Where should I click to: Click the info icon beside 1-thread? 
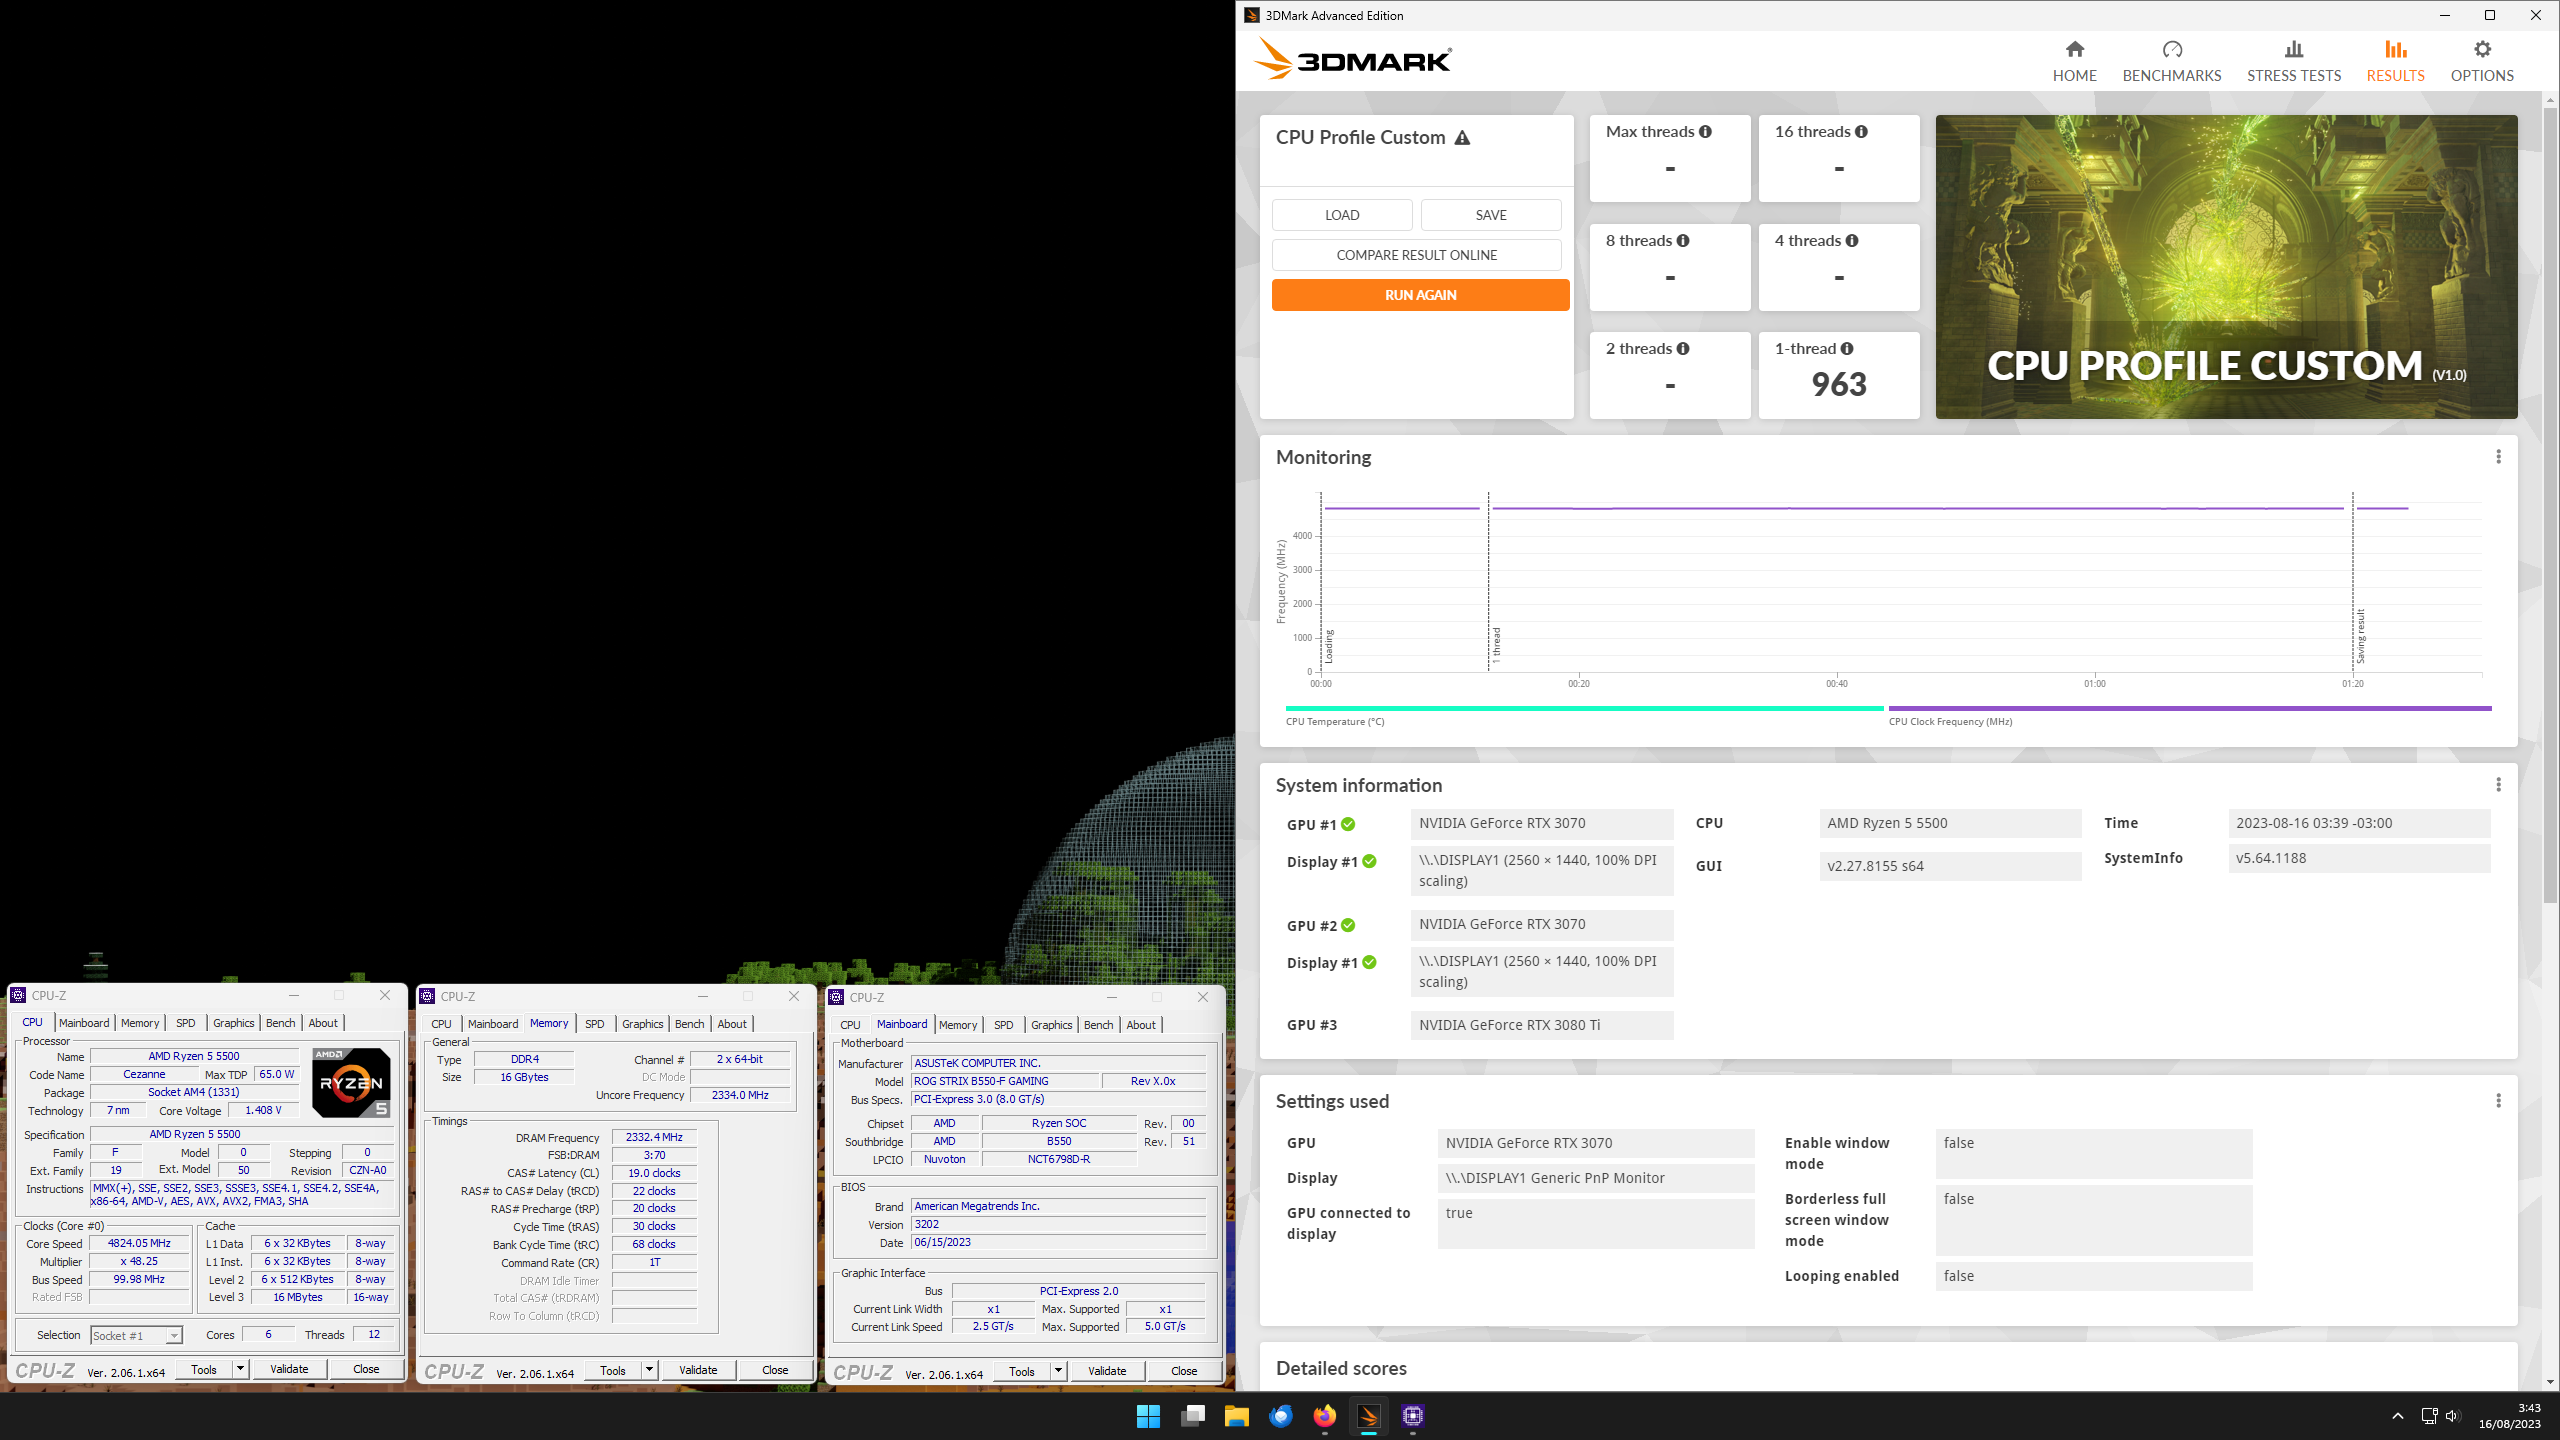pos(1847,348)
